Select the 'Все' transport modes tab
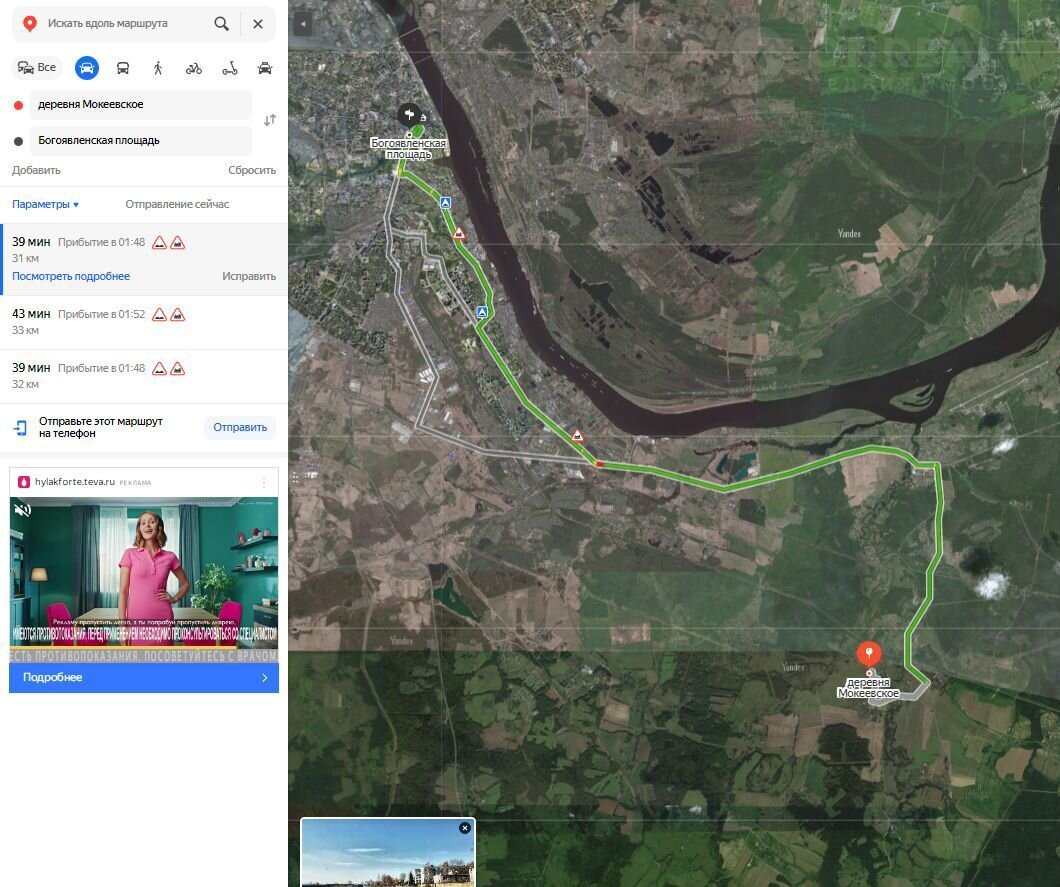1060x887 pixels. tap(37, 68)
